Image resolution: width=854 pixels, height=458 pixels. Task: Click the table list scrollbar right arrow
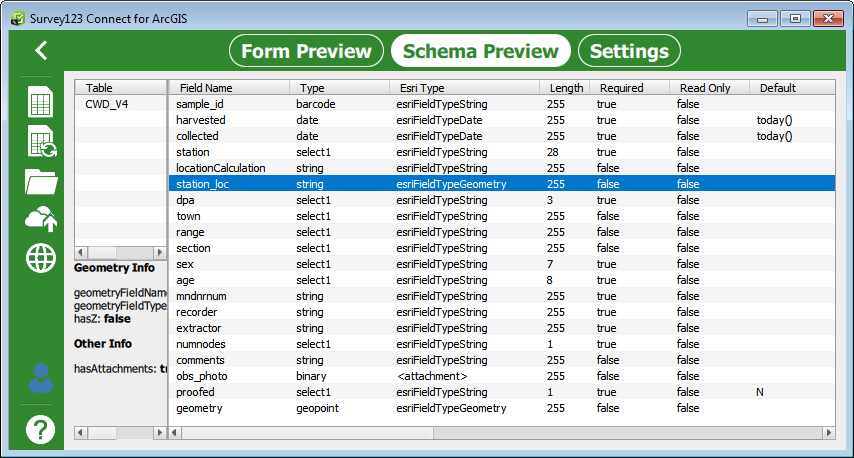160,253
